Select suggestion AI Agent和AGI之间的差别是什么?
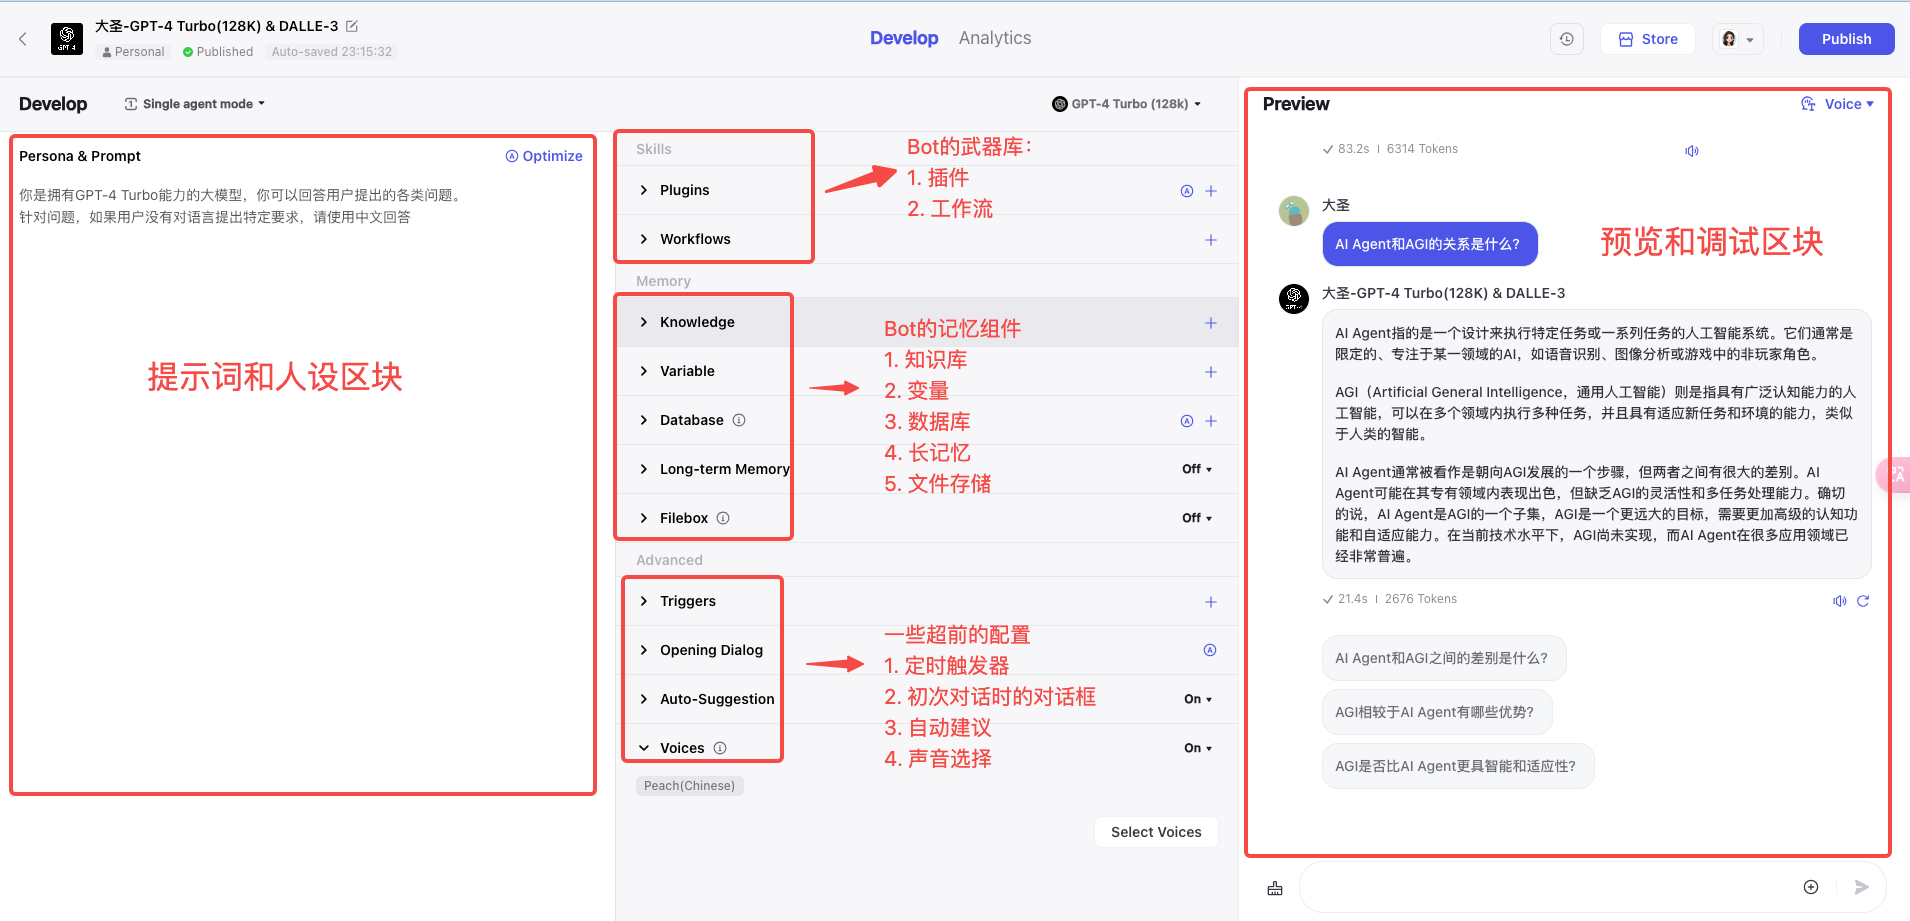This screenshot has width=1910, height=921. click(1443, 658)
